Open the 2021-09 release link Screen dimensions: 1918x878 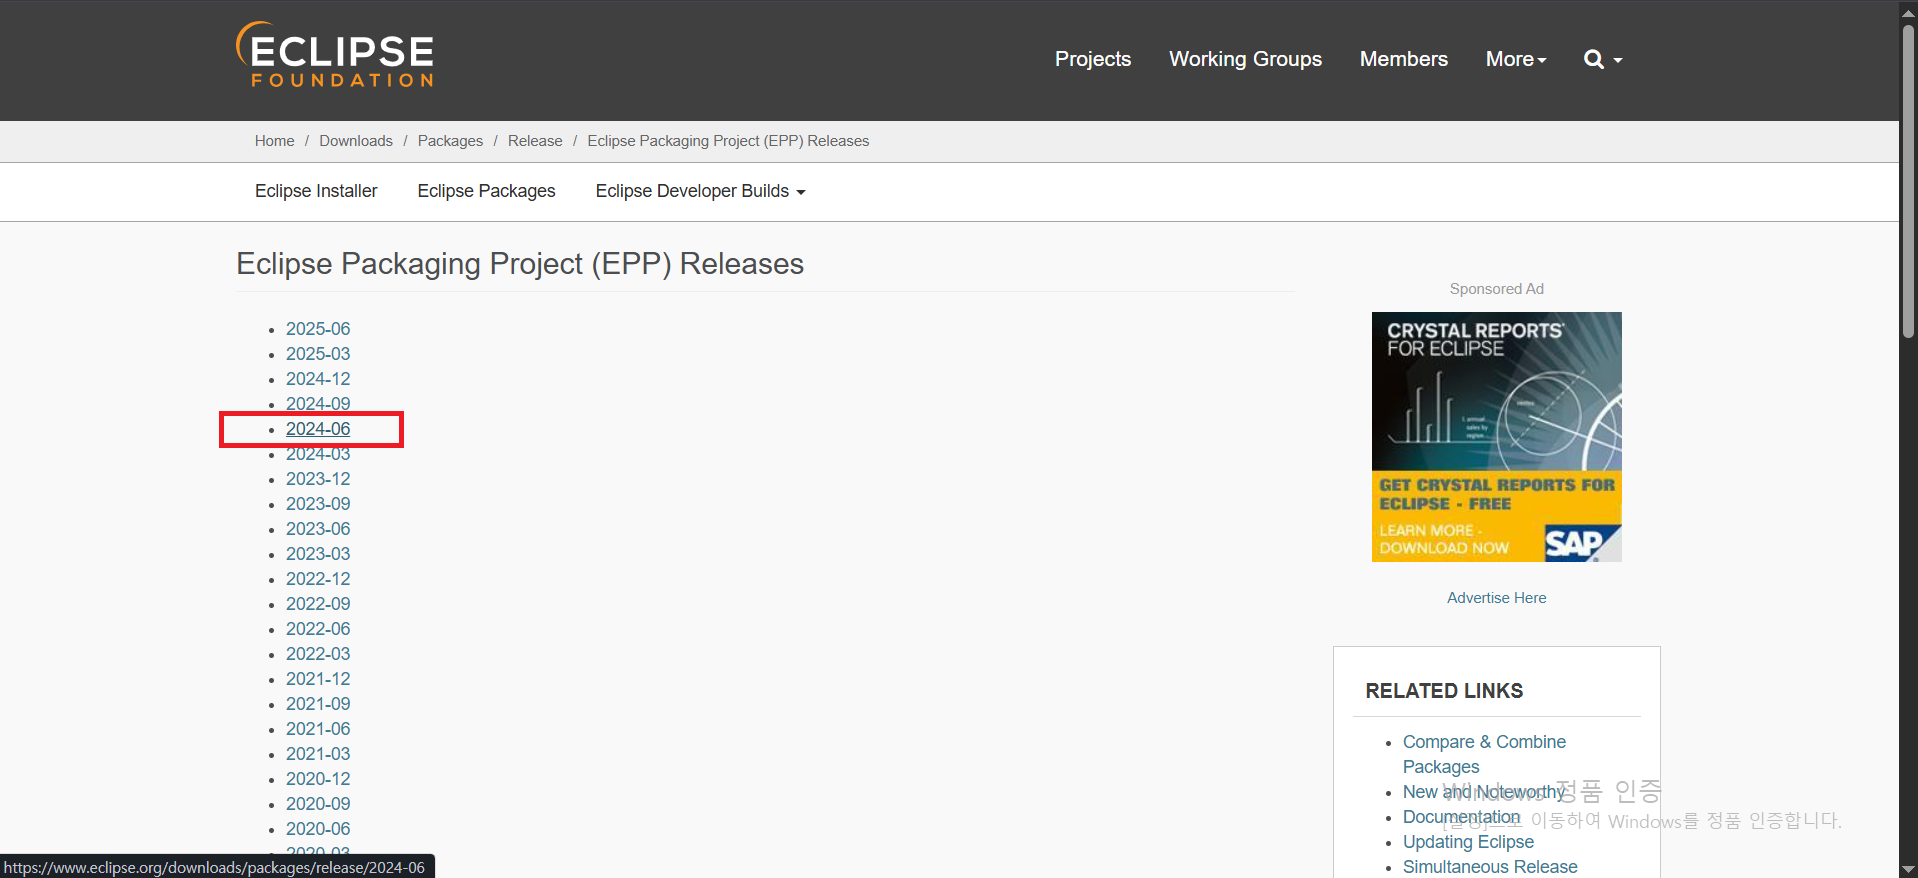(x=318, y=704)
